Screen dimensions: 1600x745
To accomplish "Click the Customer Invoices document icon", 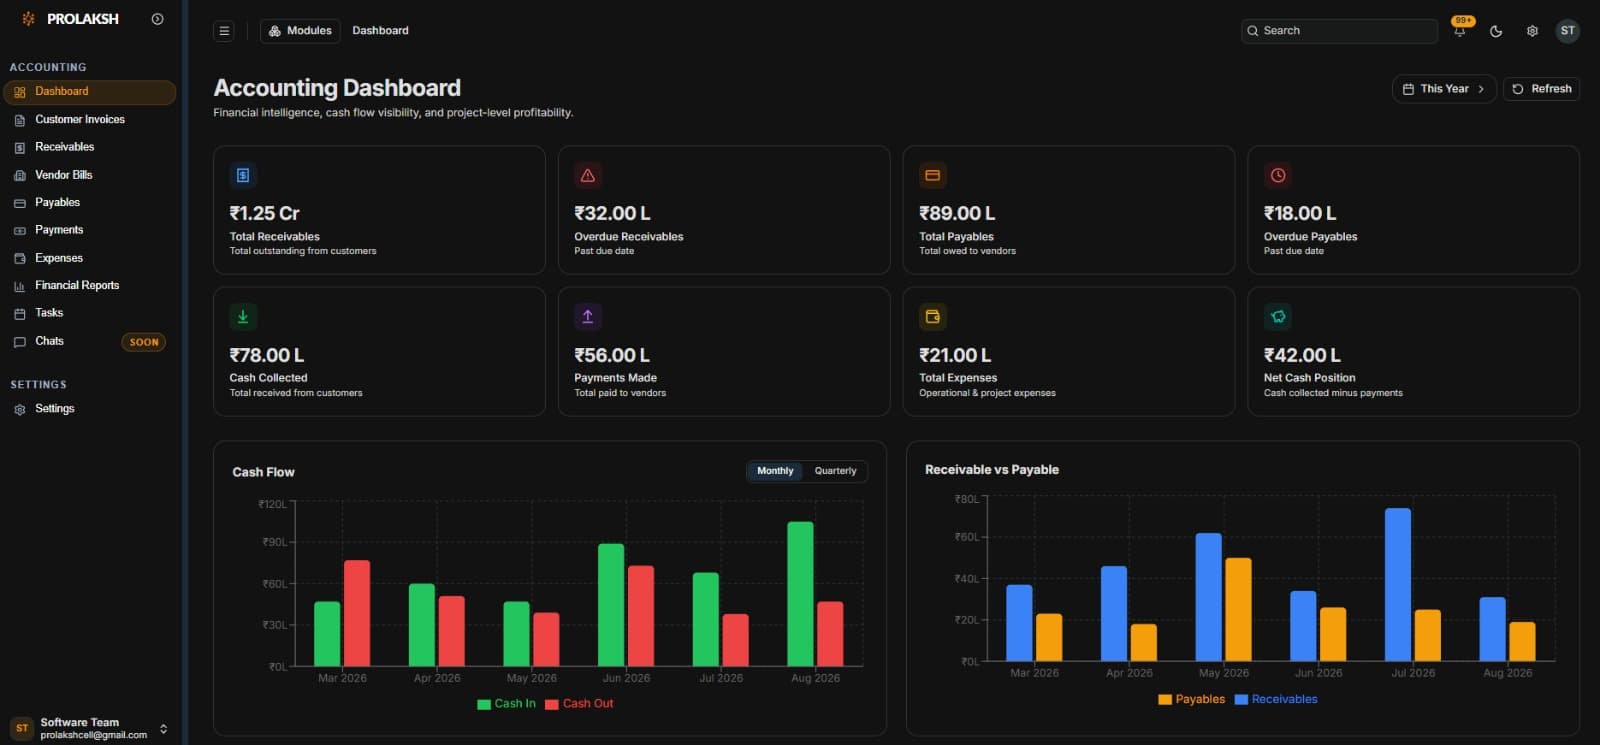I will point(20,120).
